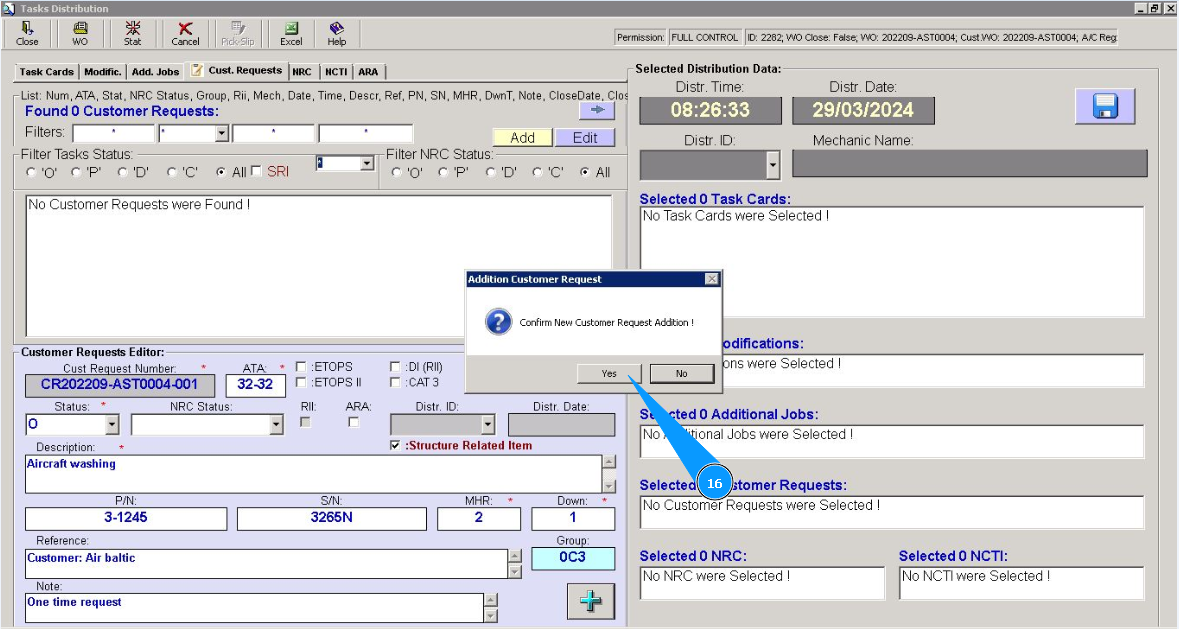Click the Mechanic Name field
The image size is (1179, 629).
click(x=970, y=164)
